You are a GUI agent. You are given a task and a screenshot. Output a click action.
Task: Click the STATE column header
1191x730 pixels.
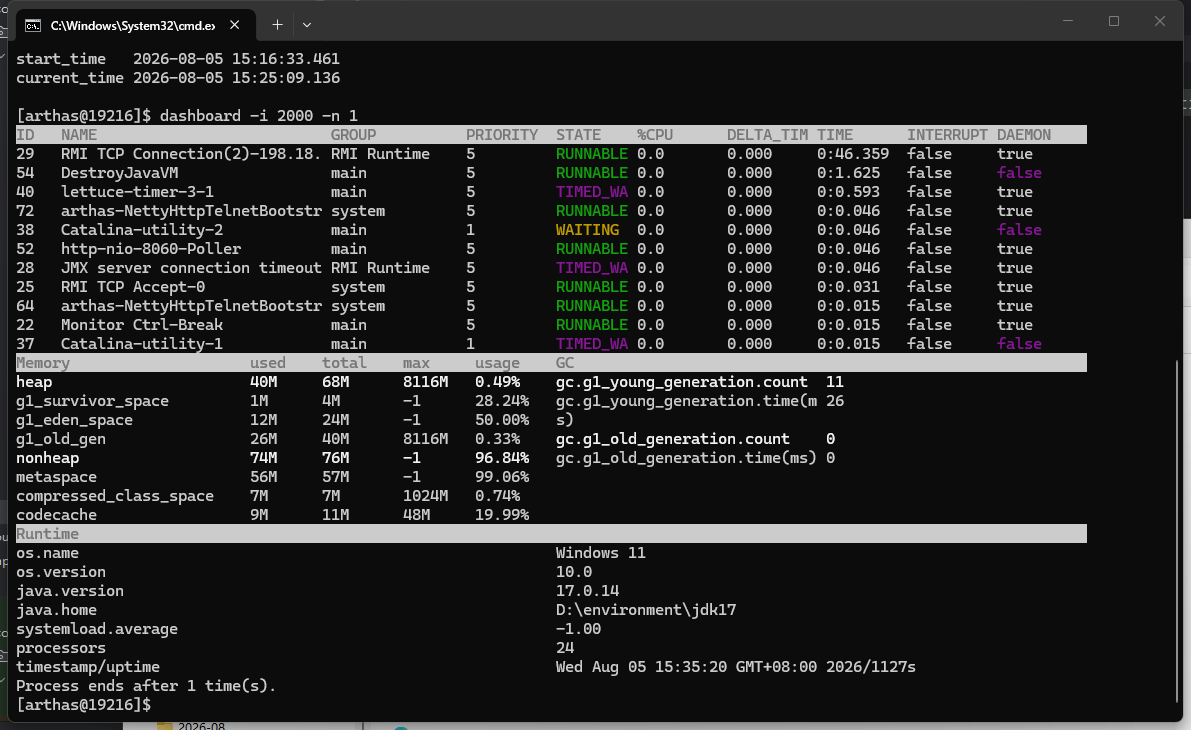click(x=578, y=134)
